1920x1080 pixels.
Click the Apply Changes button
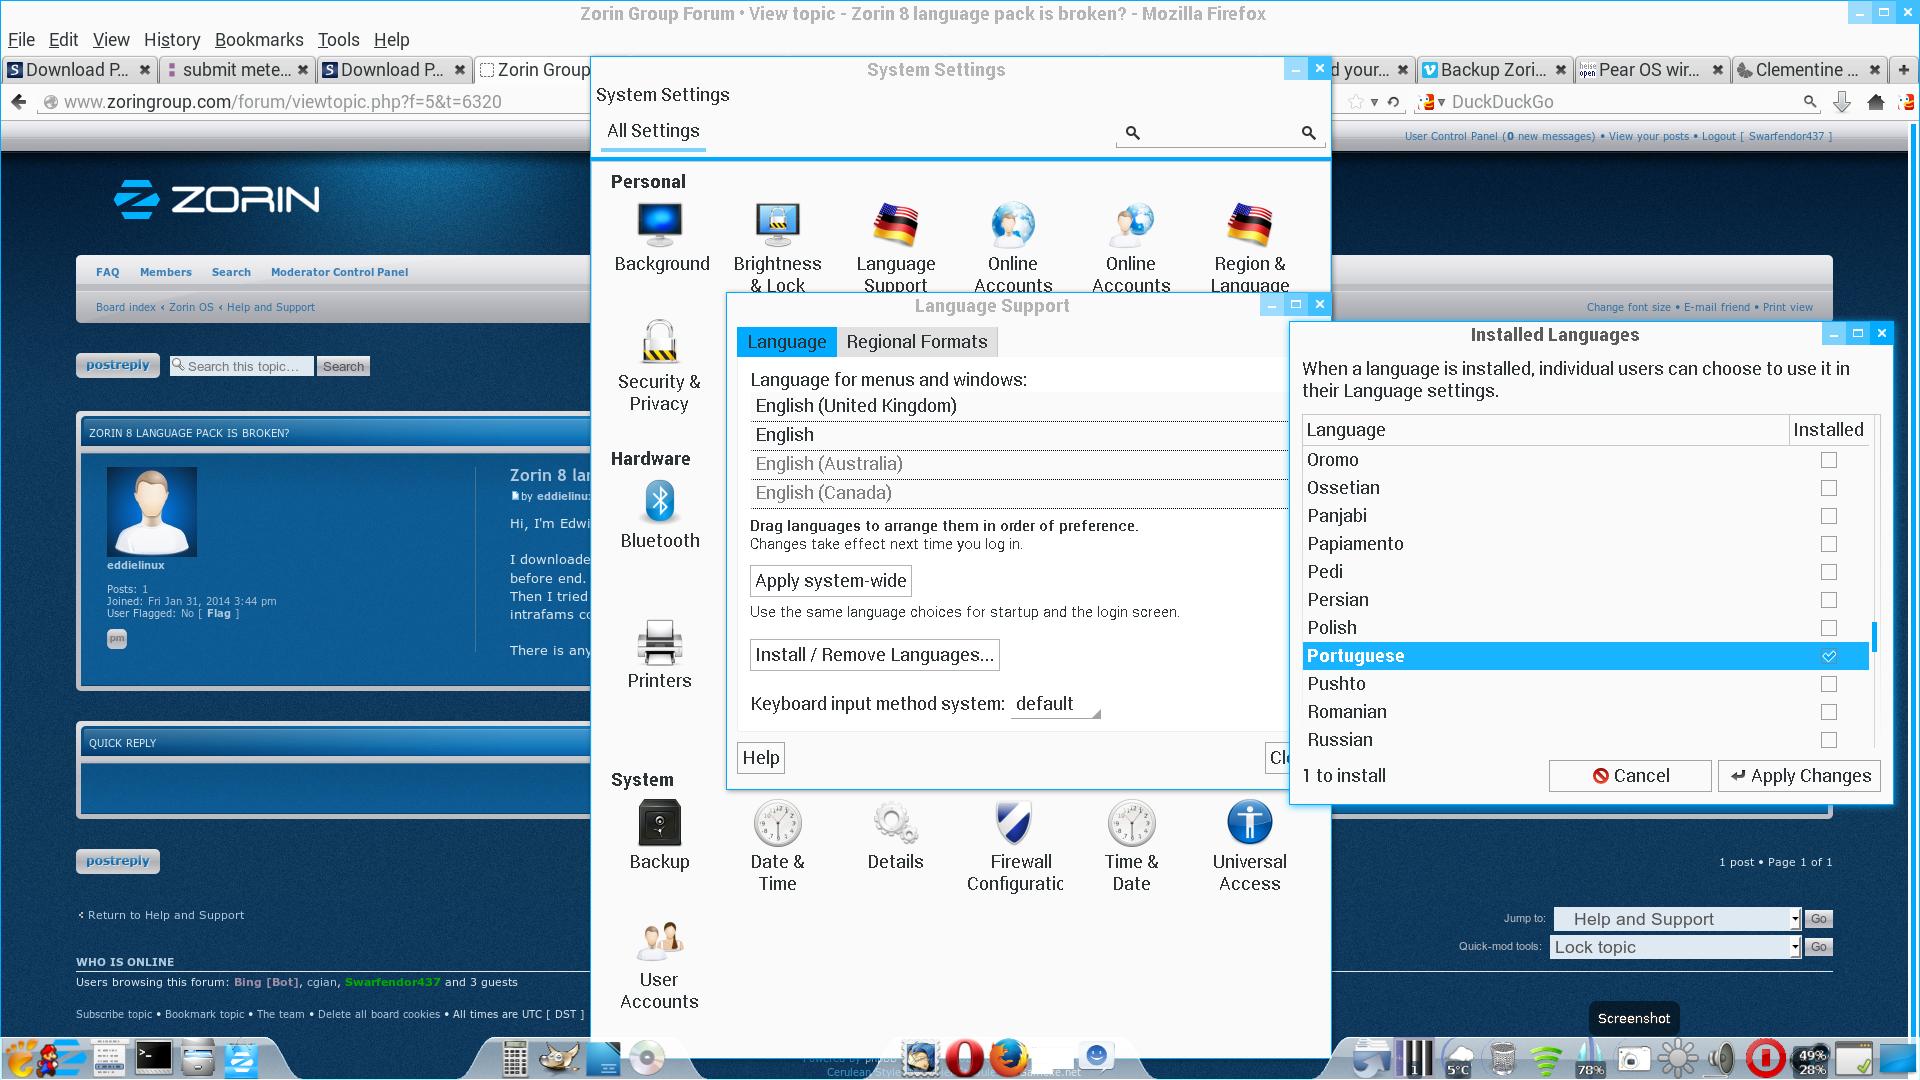(1799, 776)
